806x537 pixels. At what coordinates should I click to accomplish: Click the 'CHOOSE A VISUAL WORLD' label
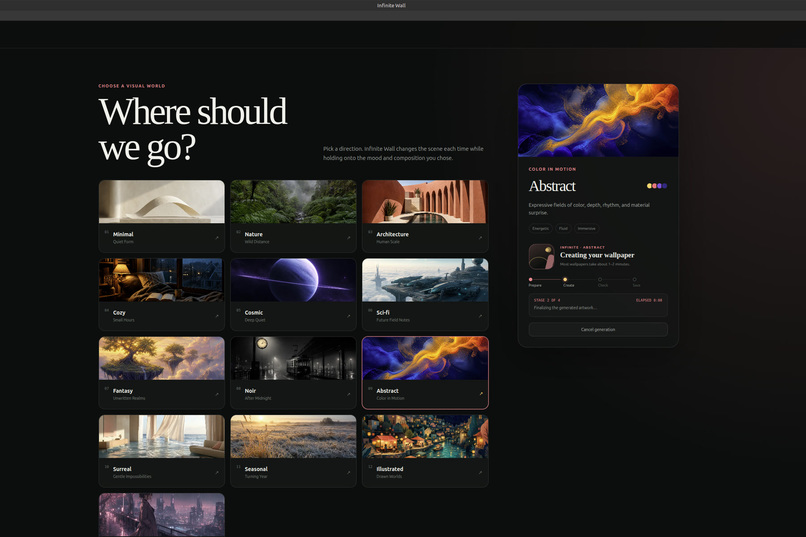coord(132,86)
